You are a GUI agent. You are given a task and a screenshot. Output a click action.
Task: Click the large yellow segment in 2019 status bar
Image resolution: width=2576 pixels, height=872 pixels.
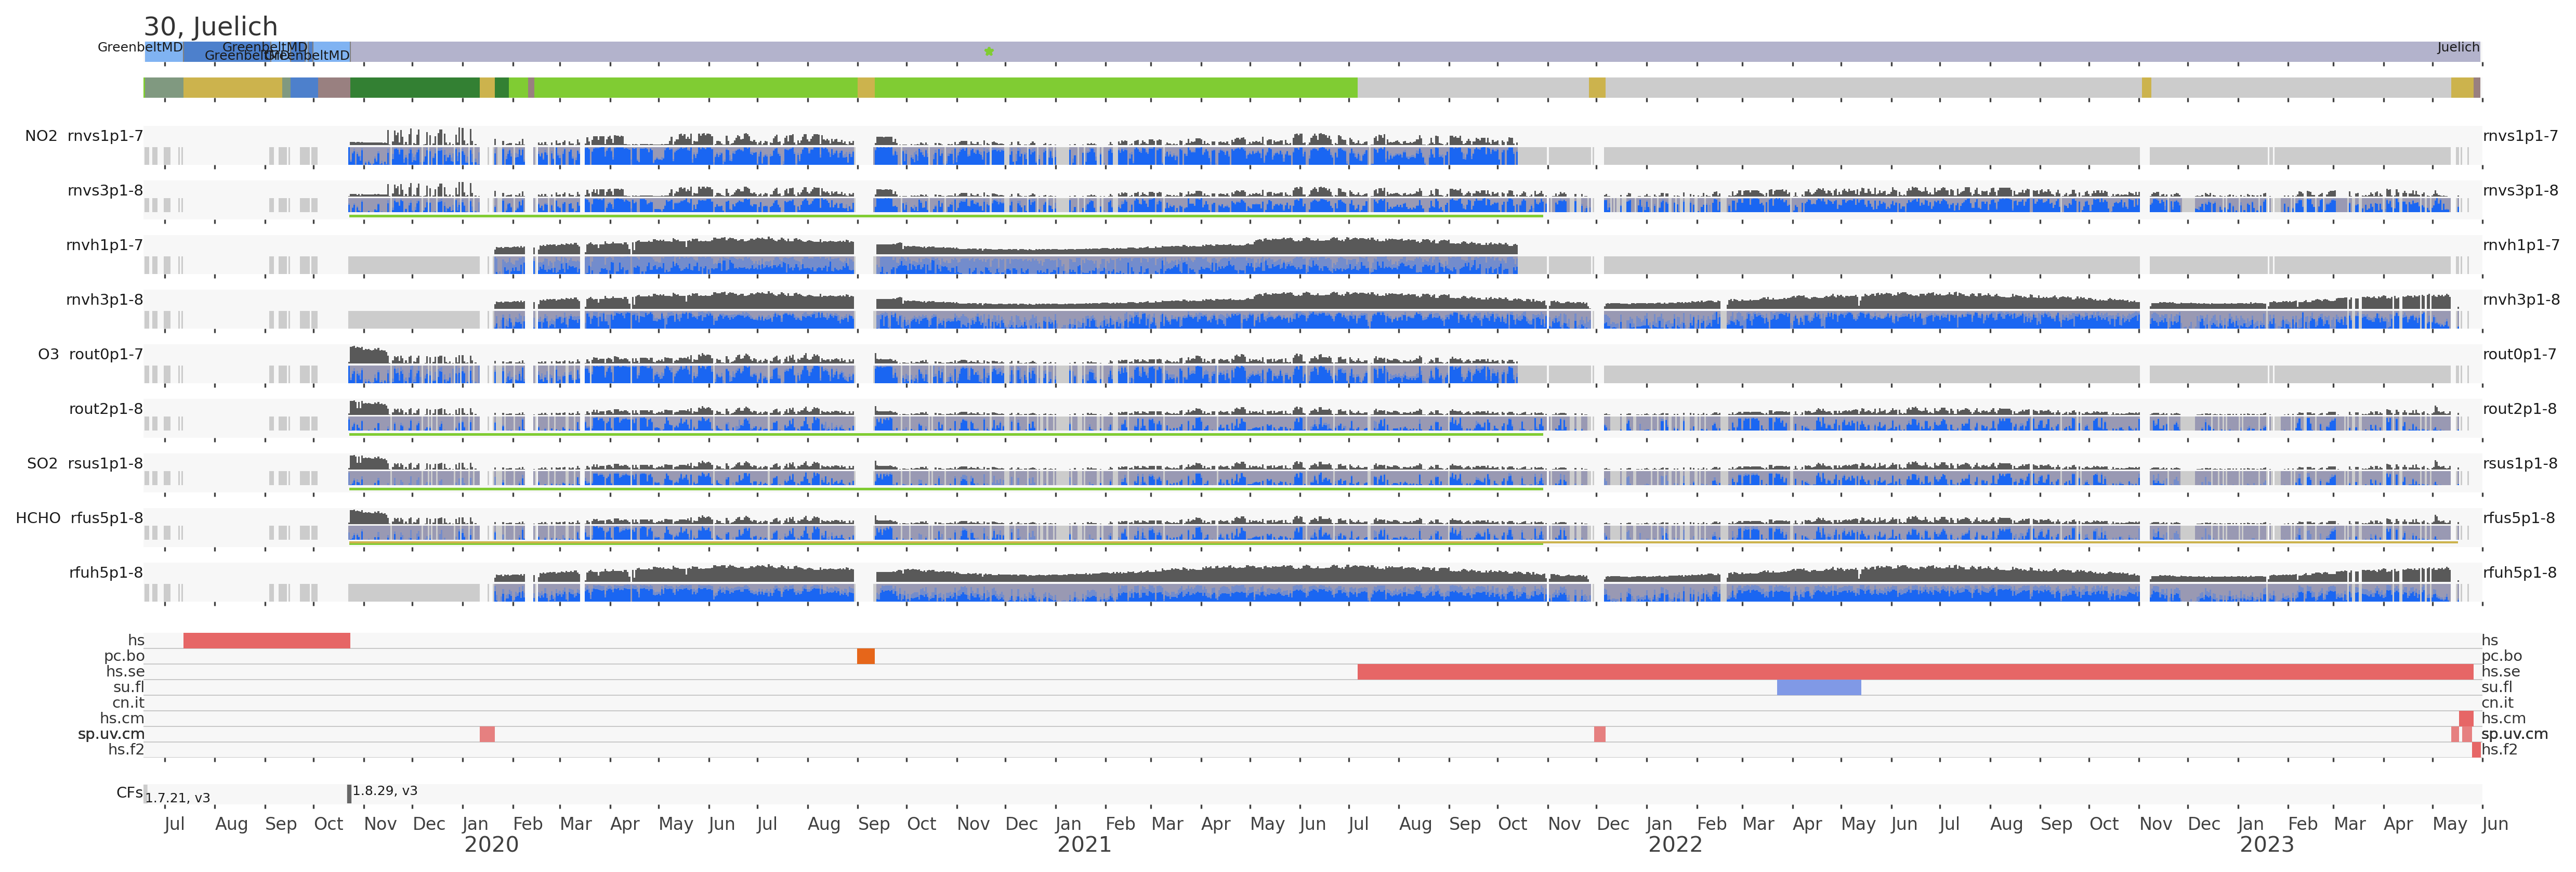coord(232,88)
